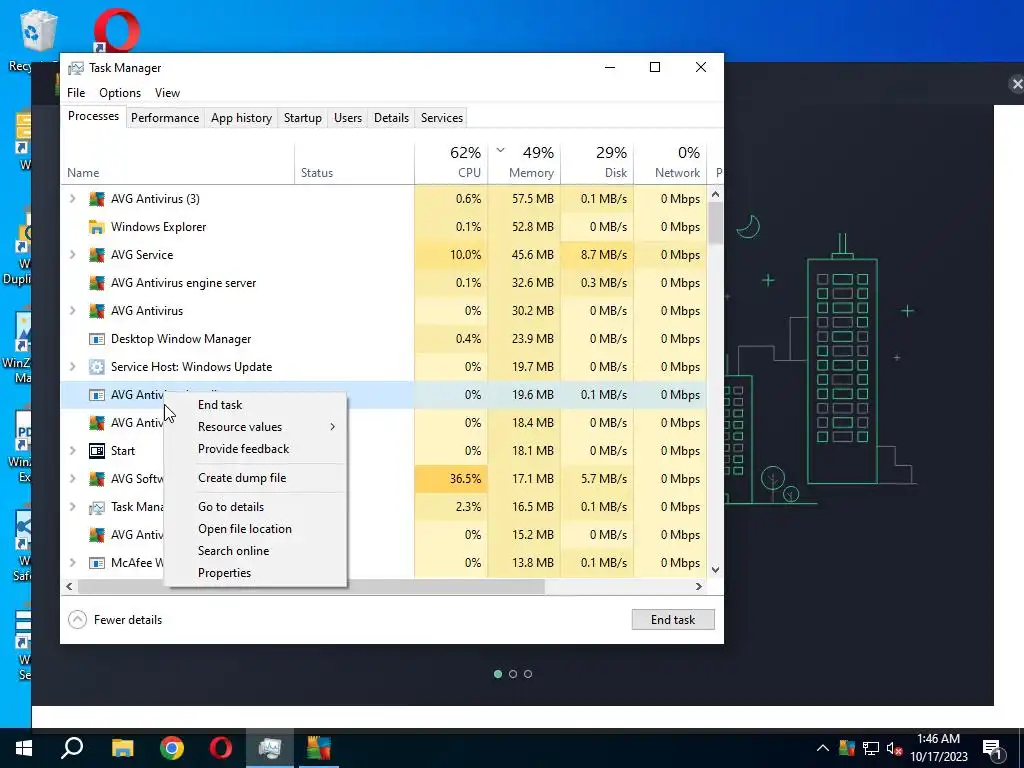Image resolution: width=1024 pixels, height=768 pixels.
Task: Open the Opera desktop shortcut icon
Action: [x=116, y=29]
